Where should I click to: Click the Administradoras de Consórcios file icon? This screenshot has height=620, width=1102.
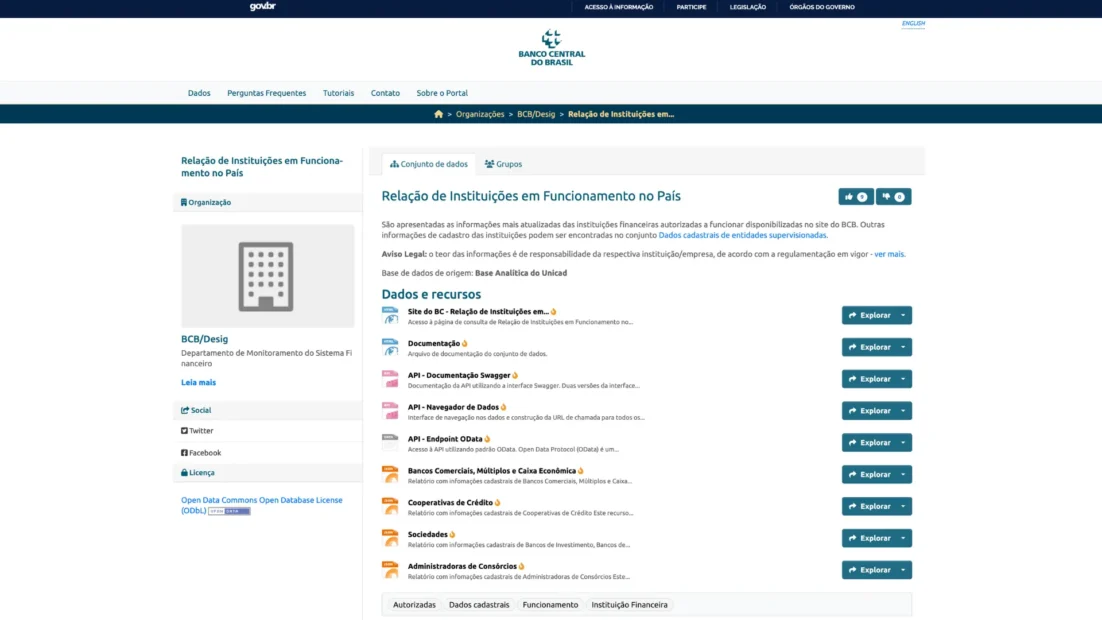390,570
